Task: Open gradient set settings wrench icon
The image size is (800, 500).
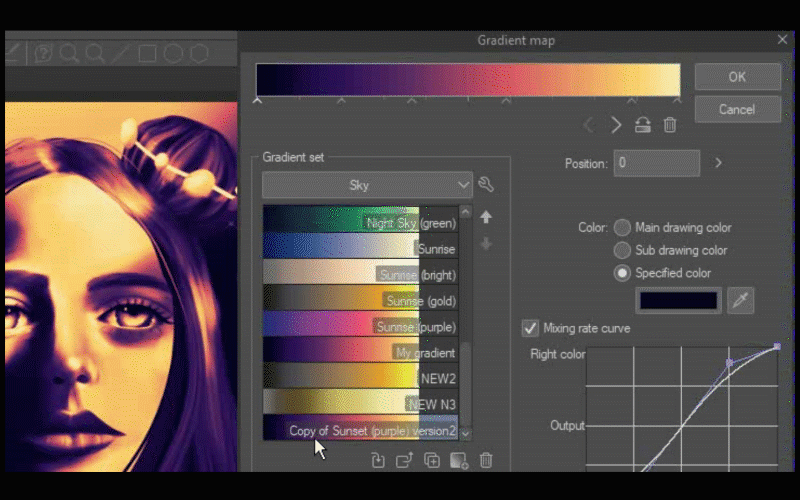Action: [486, 185]
